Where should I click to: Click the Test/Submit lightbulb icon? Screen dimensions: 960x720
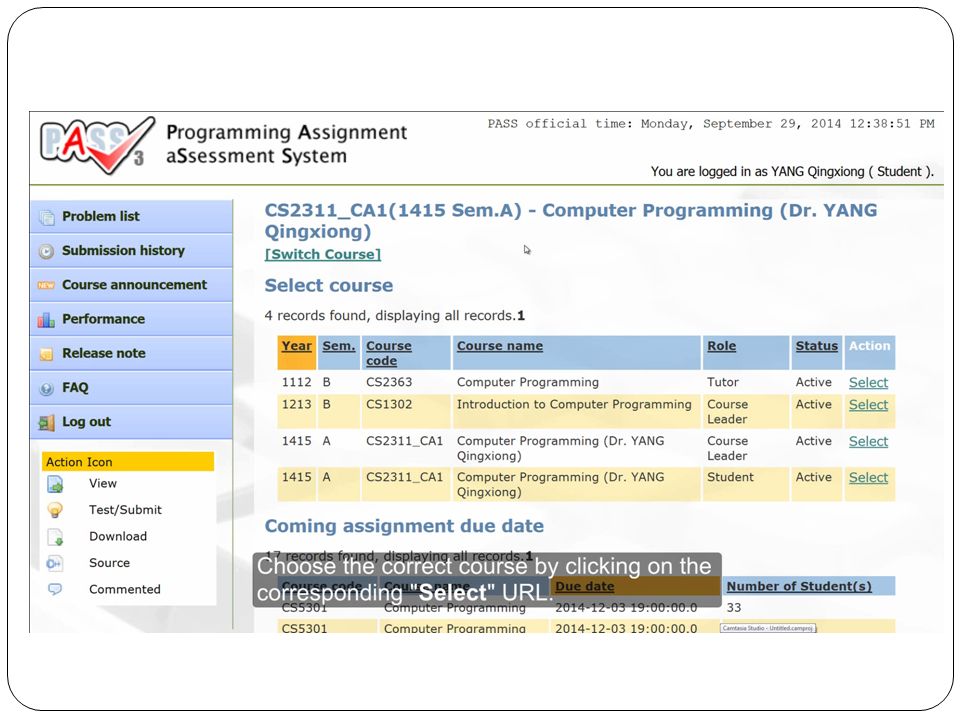coord(55,510)
